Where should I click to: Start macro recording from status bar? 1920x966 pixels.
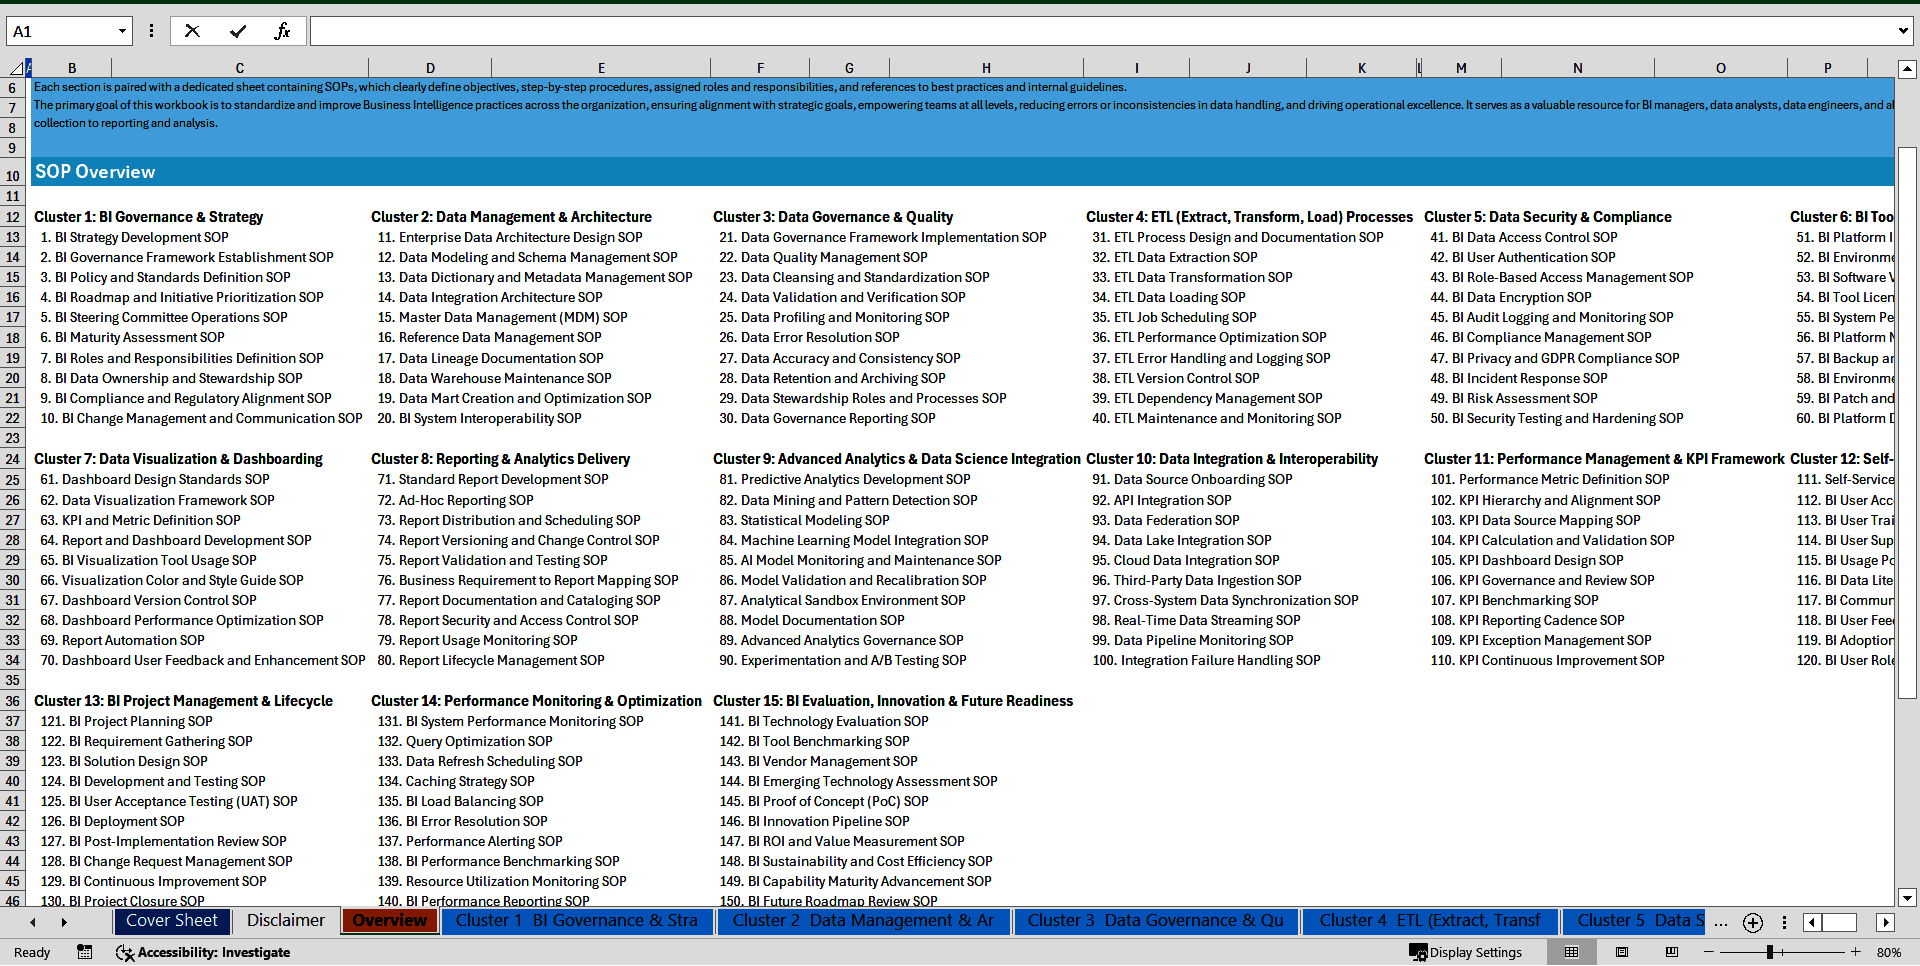[84, 952]
